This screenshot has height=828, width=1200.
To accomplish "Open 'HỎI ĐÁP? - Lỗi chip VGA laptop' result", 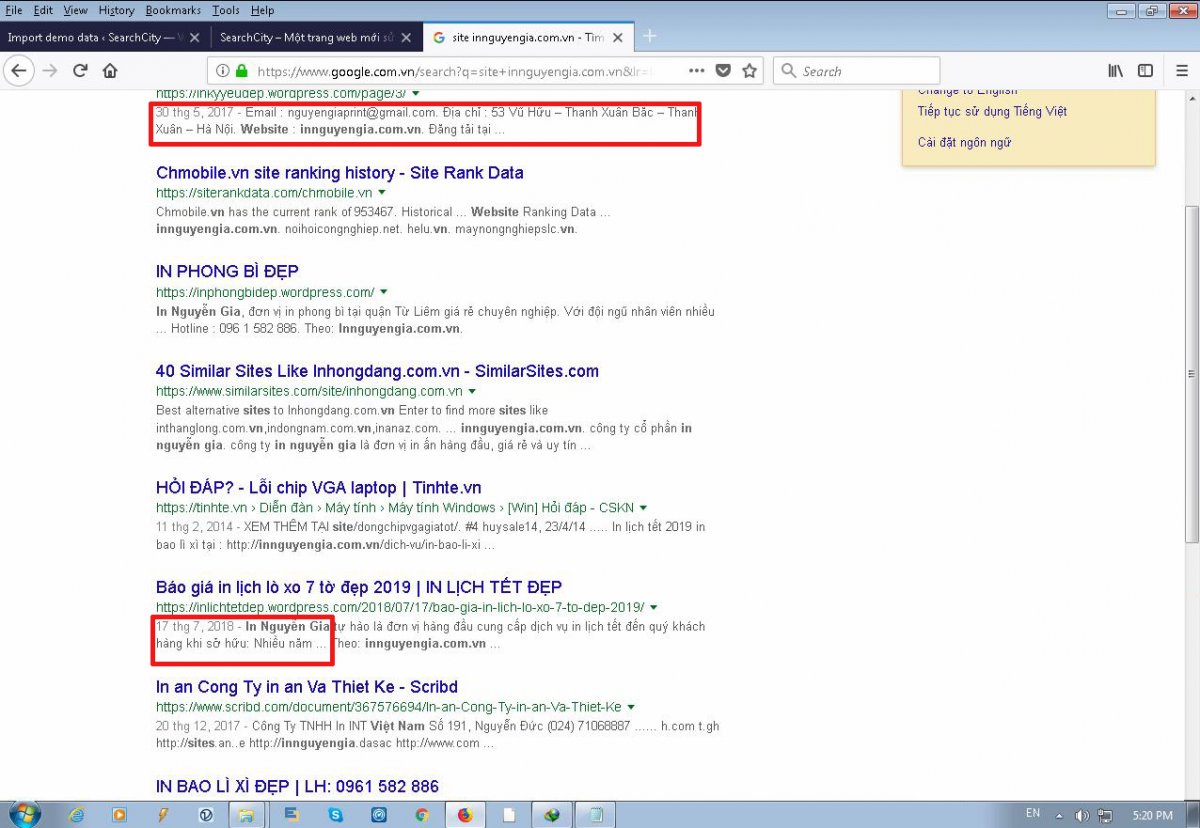I will coord(319,488).
